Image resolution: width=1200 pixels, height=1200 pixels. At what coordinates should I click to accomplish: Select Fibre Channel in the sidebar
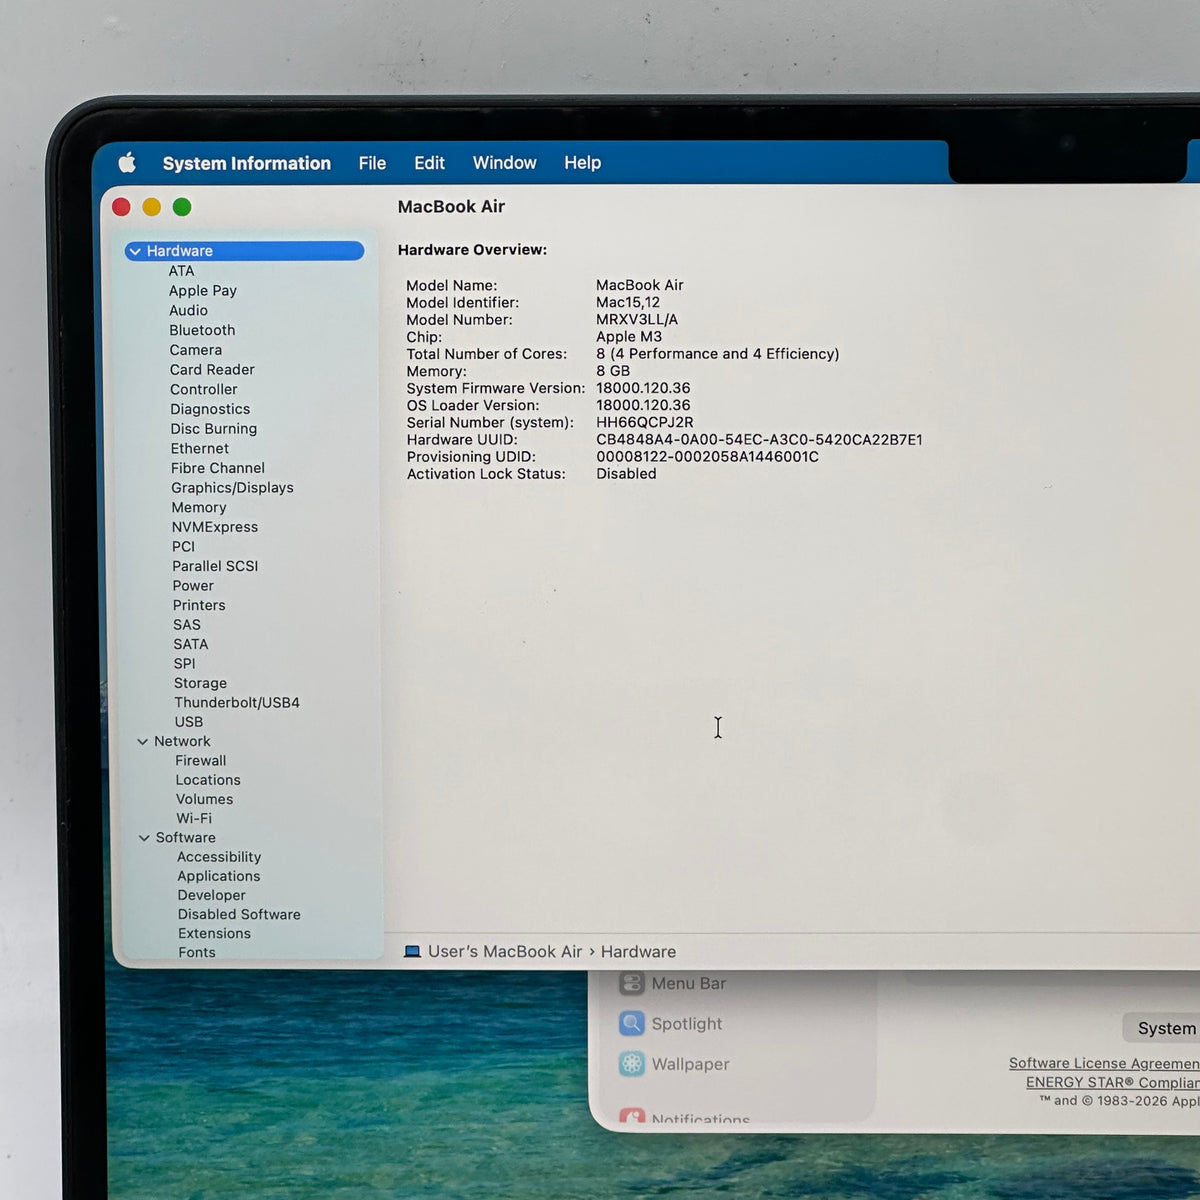pos(218,468)
